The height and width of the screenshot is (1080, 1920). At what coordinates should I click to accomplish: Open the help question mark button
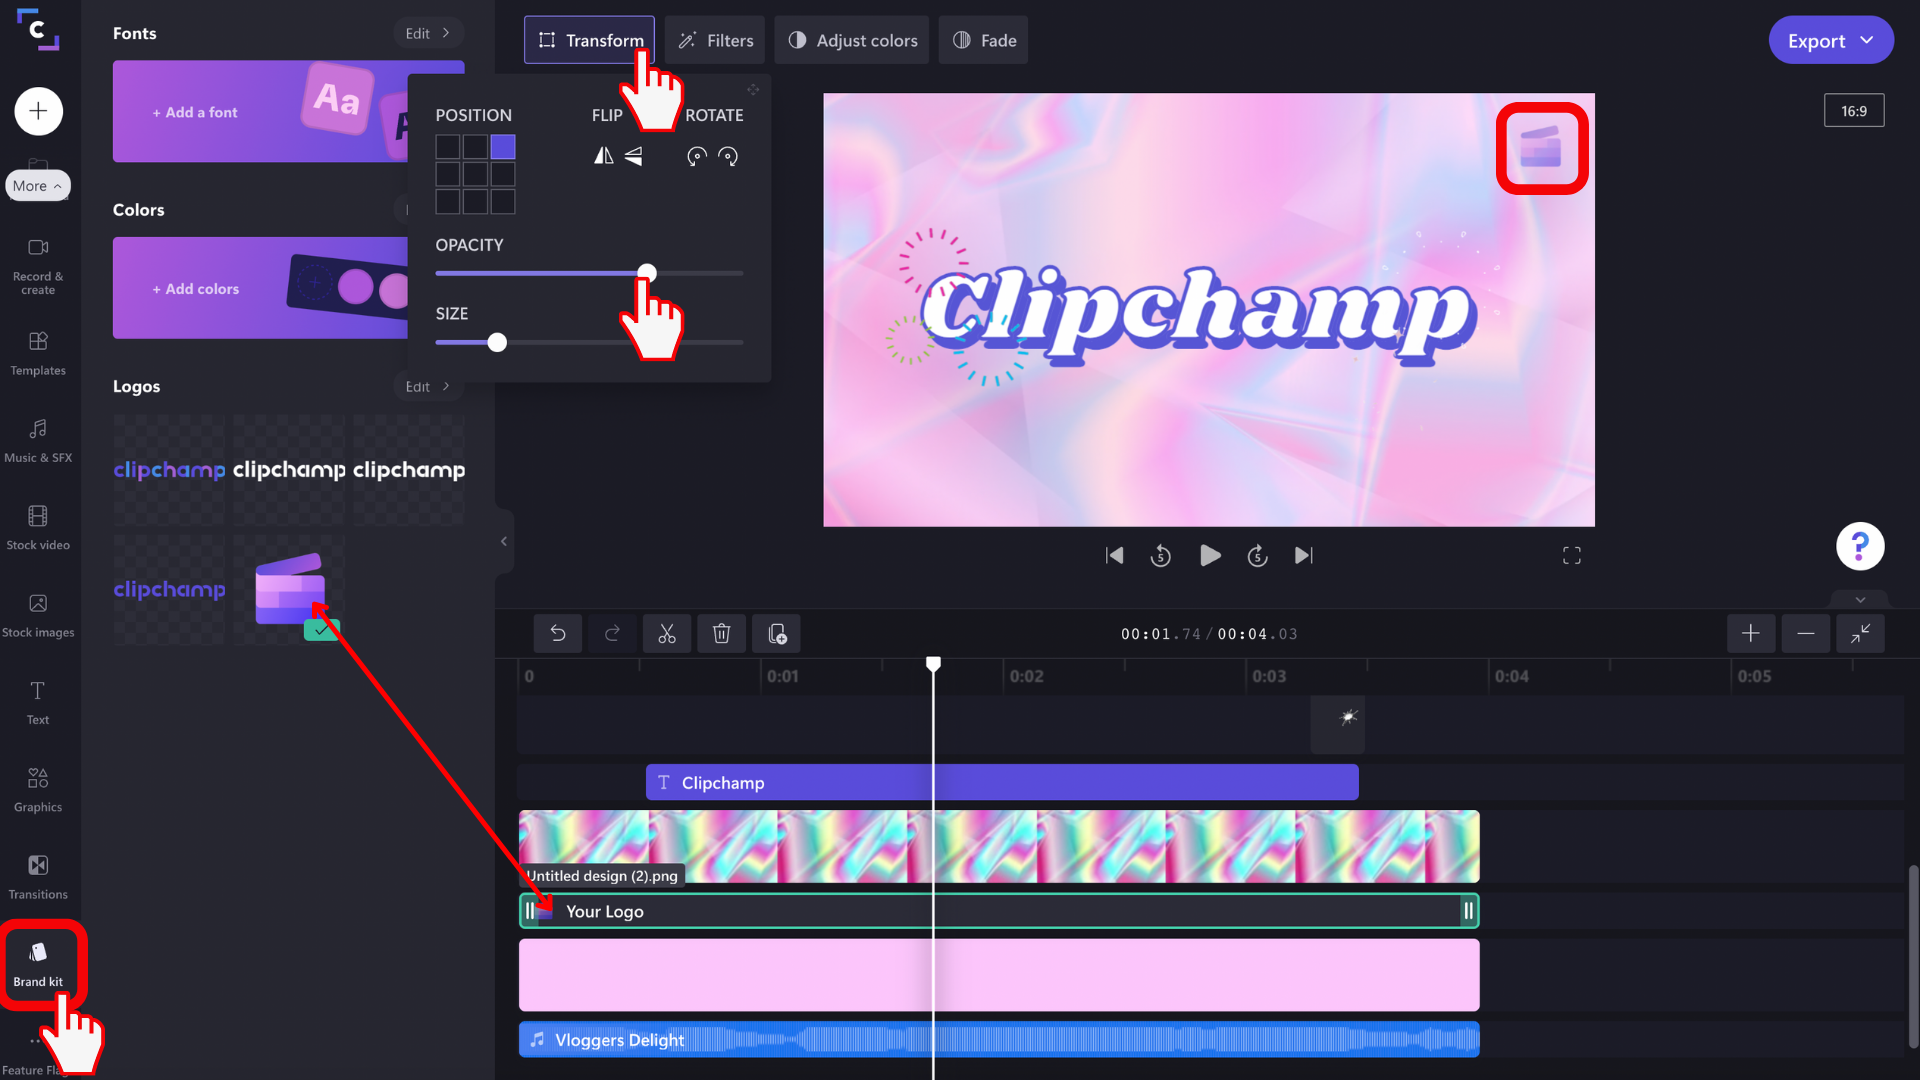click(x=1860, y=546)
